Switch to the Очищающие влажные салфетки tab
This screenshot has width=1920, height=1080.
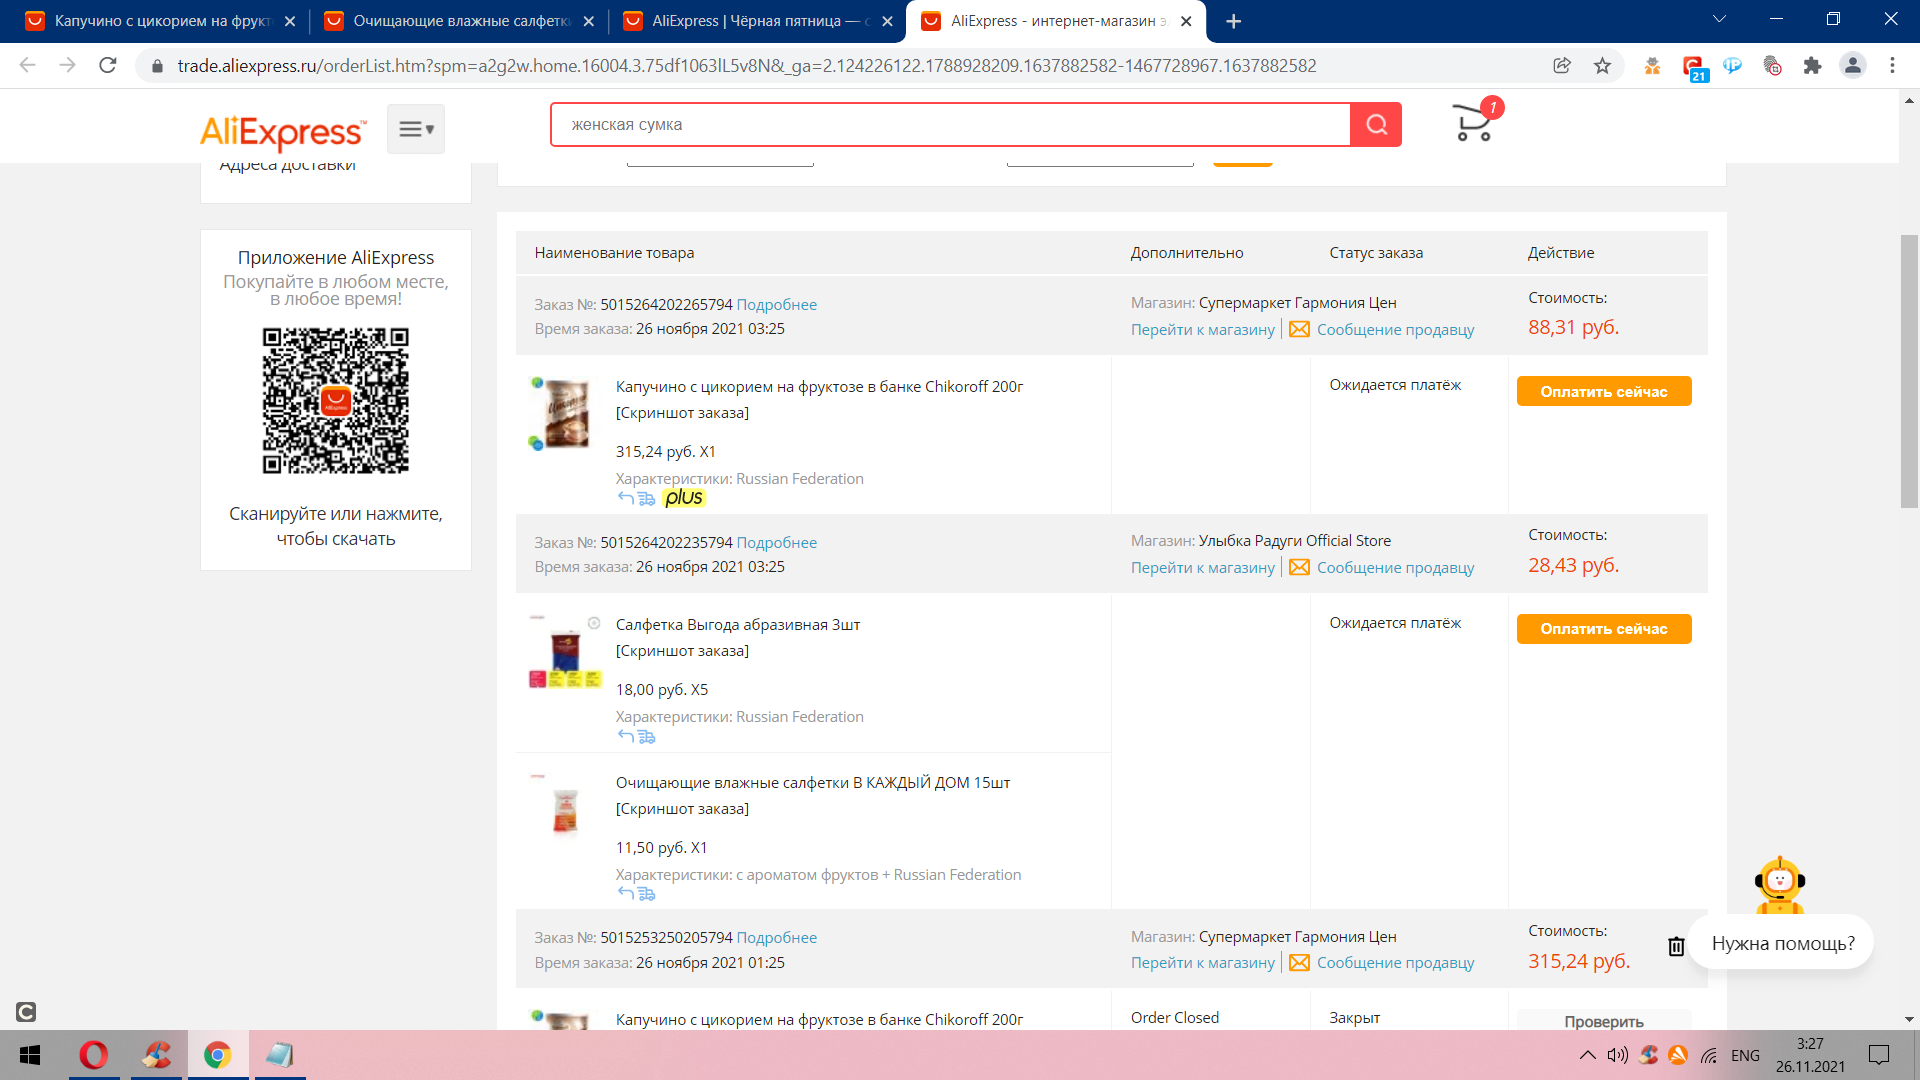pos(459,21)
